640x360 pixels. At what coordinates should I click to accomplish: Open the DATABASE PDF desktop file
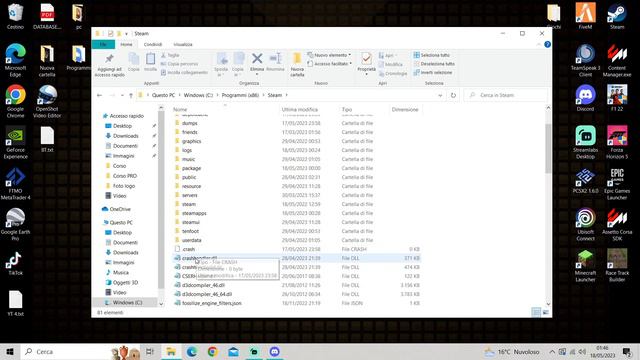coord(47,16)
